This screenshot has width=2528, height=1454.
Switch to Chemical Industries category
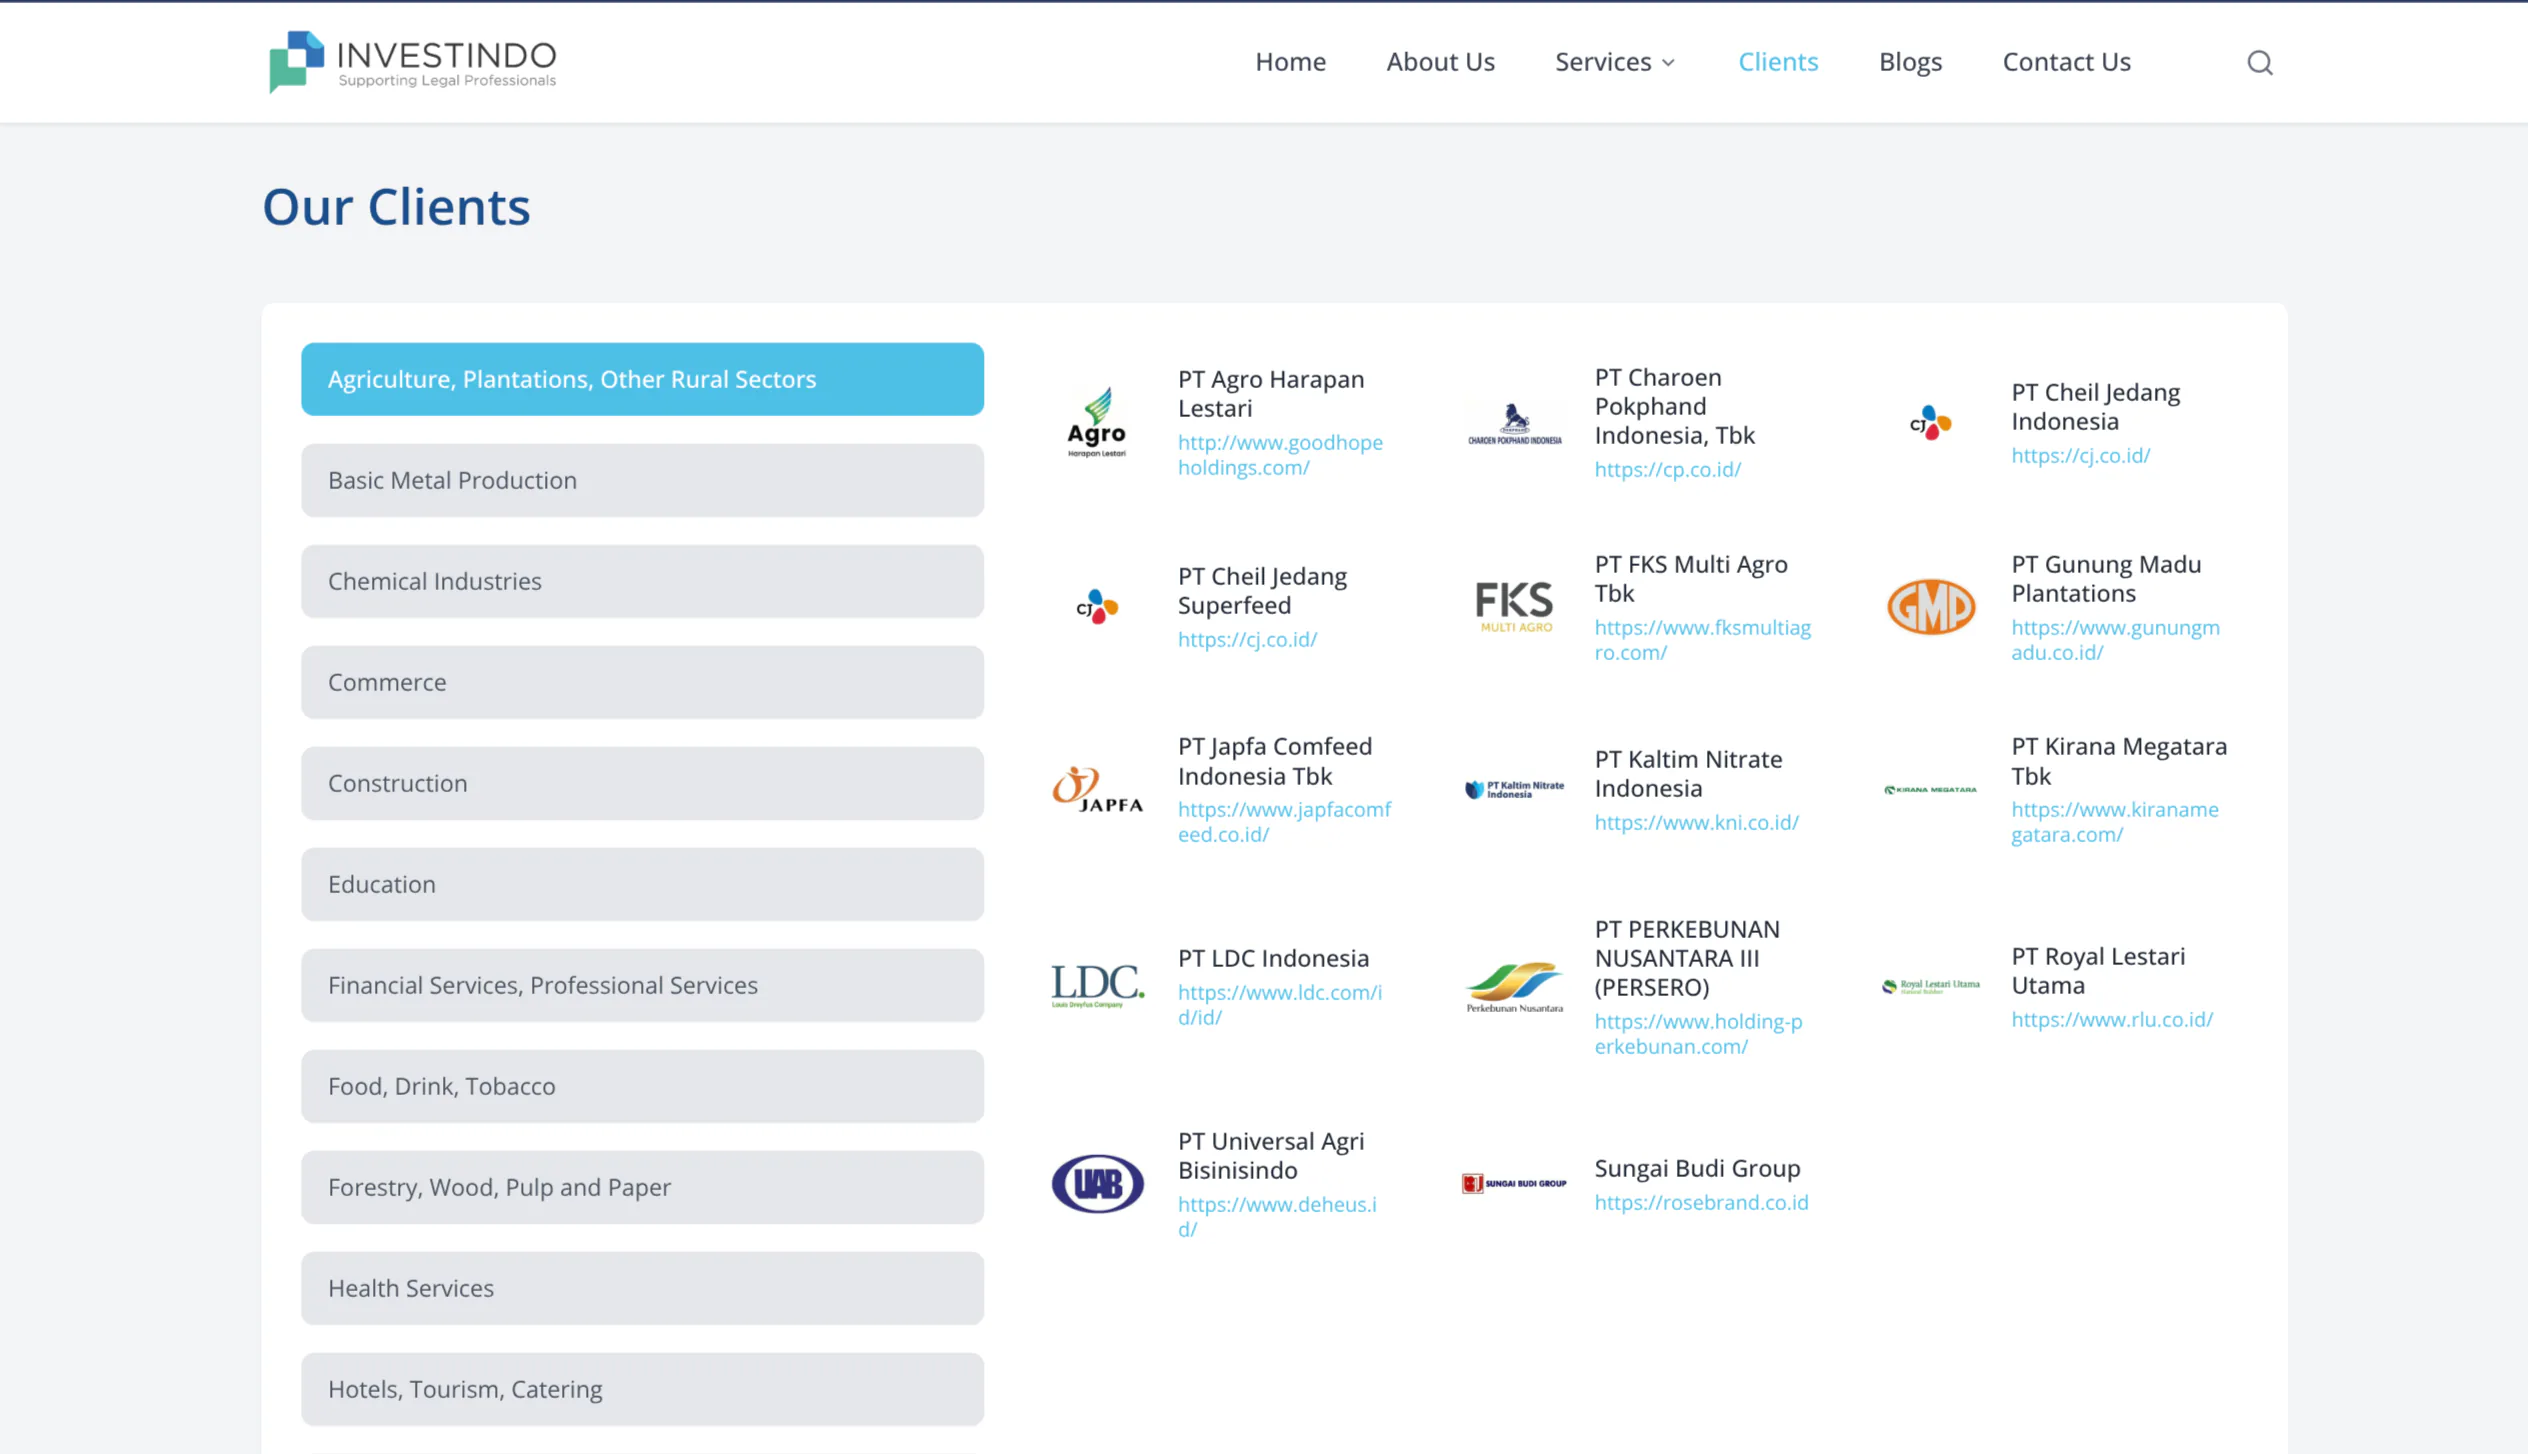[642, 581]
